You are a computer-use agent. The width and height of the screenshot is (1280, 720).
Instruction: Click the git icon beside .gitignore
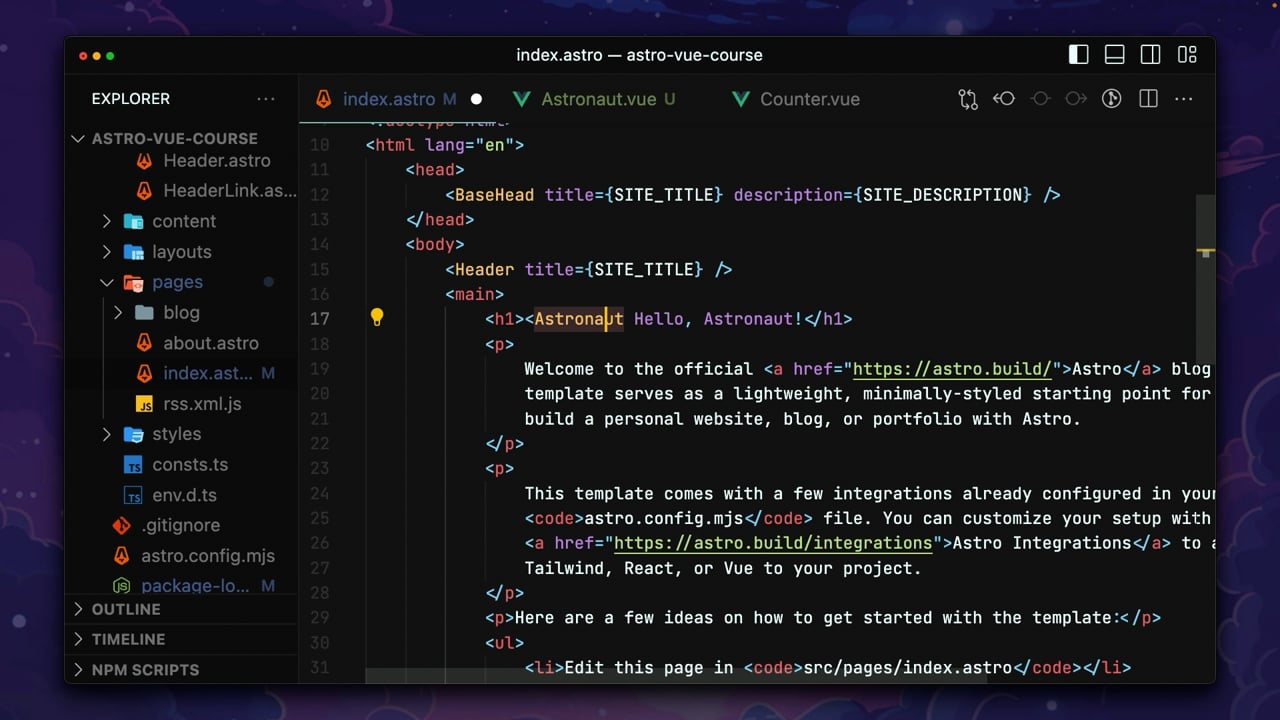tap(122, 525)
